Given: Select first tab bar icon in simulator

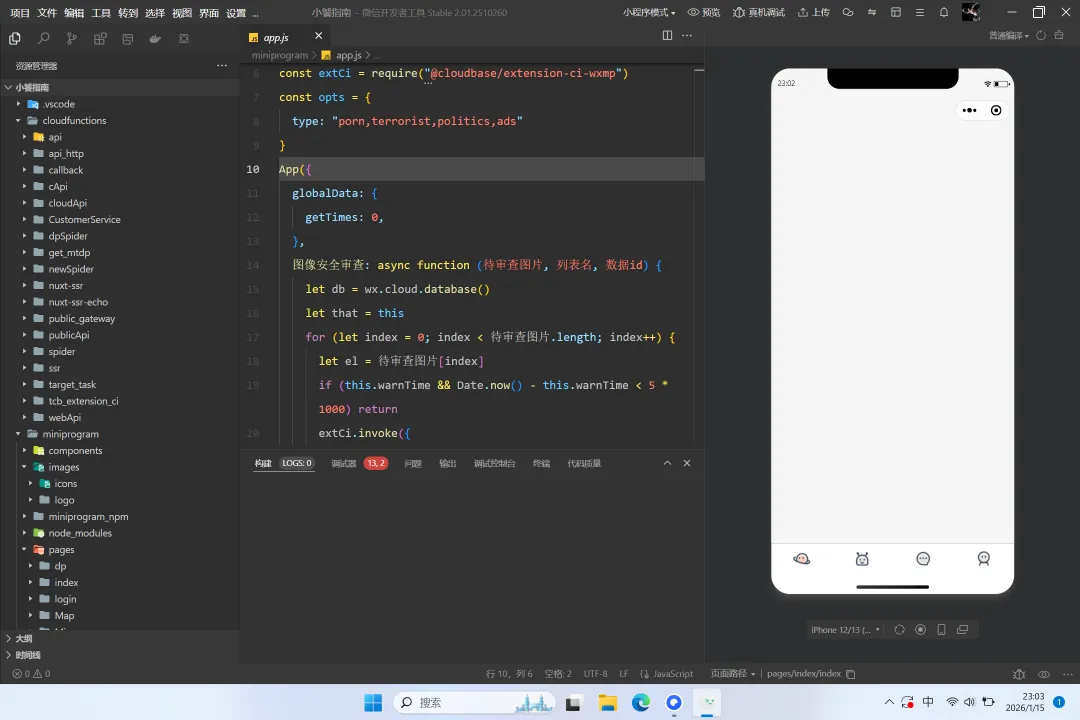Looking at the screenshot, I should pos(802,559).
